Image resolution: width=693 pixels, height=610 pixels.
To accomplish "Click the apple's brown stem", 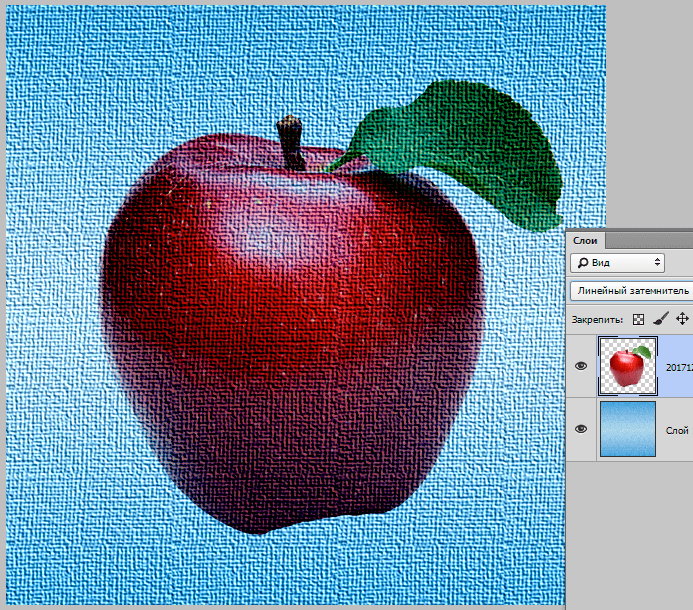I will [x=292, y=144].
